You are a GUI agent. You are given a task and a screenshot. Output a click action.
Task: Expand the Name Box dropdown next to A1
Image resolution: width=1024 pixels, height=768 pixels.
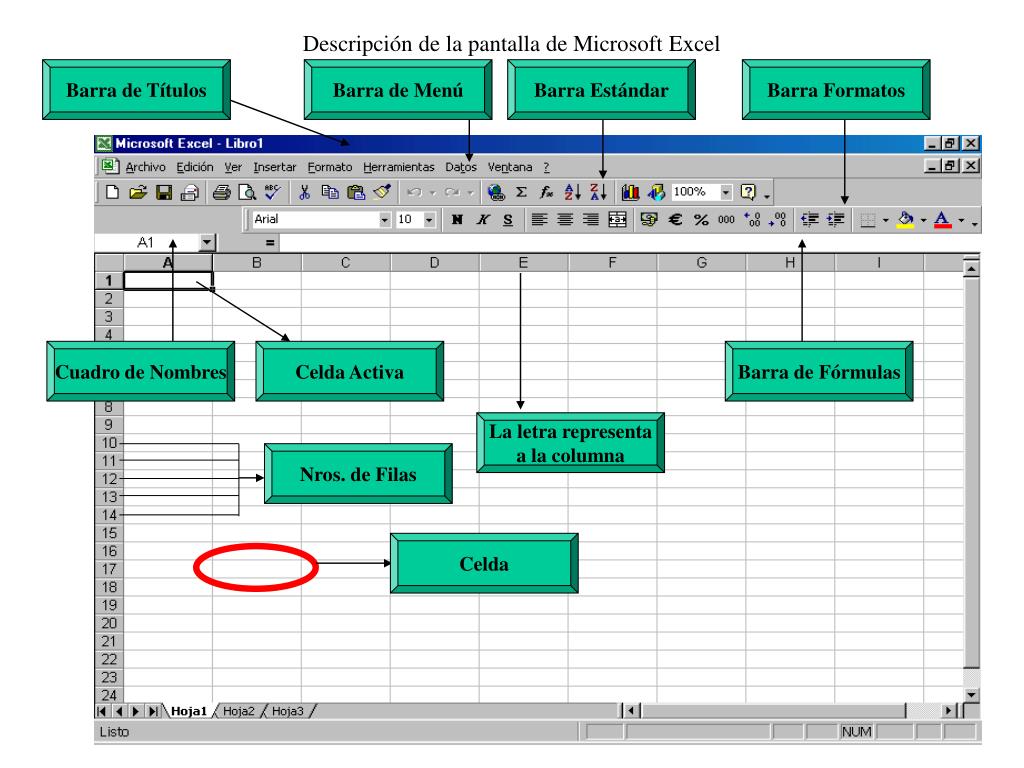click(x=206, y=242)
